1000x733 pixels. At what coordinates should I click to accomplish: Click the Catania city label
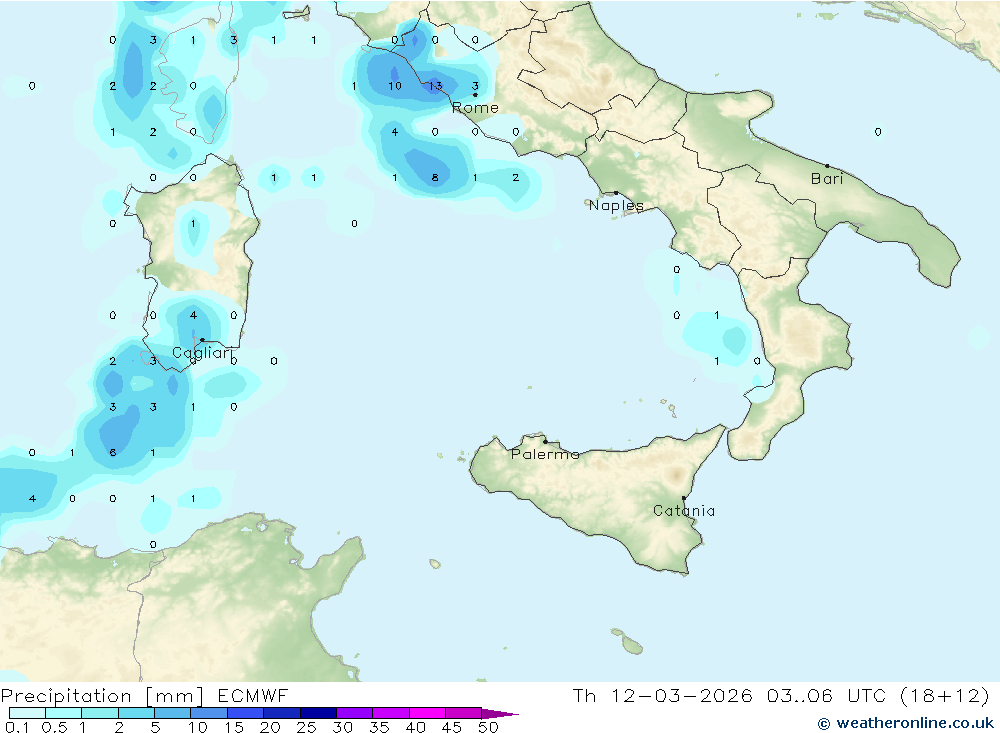[x=684, y=510]
